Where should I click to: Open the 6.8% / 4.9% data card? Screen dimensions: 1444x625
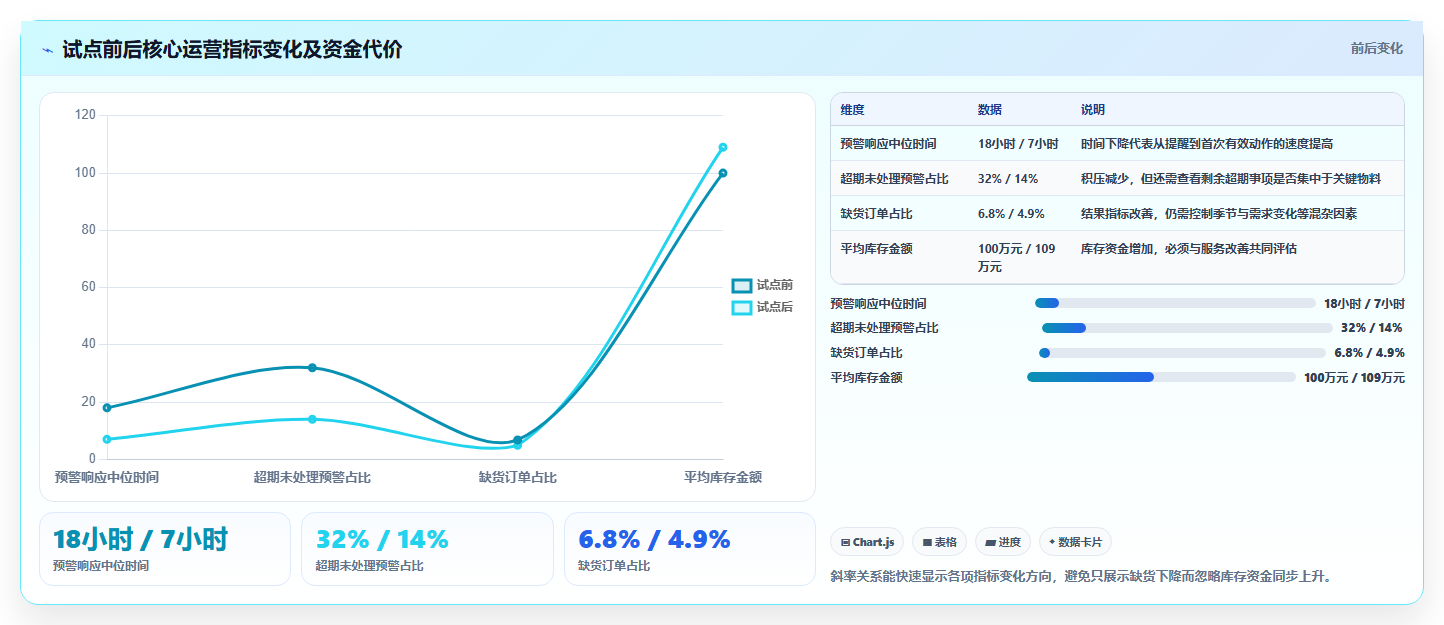click(x=690, y=549)
